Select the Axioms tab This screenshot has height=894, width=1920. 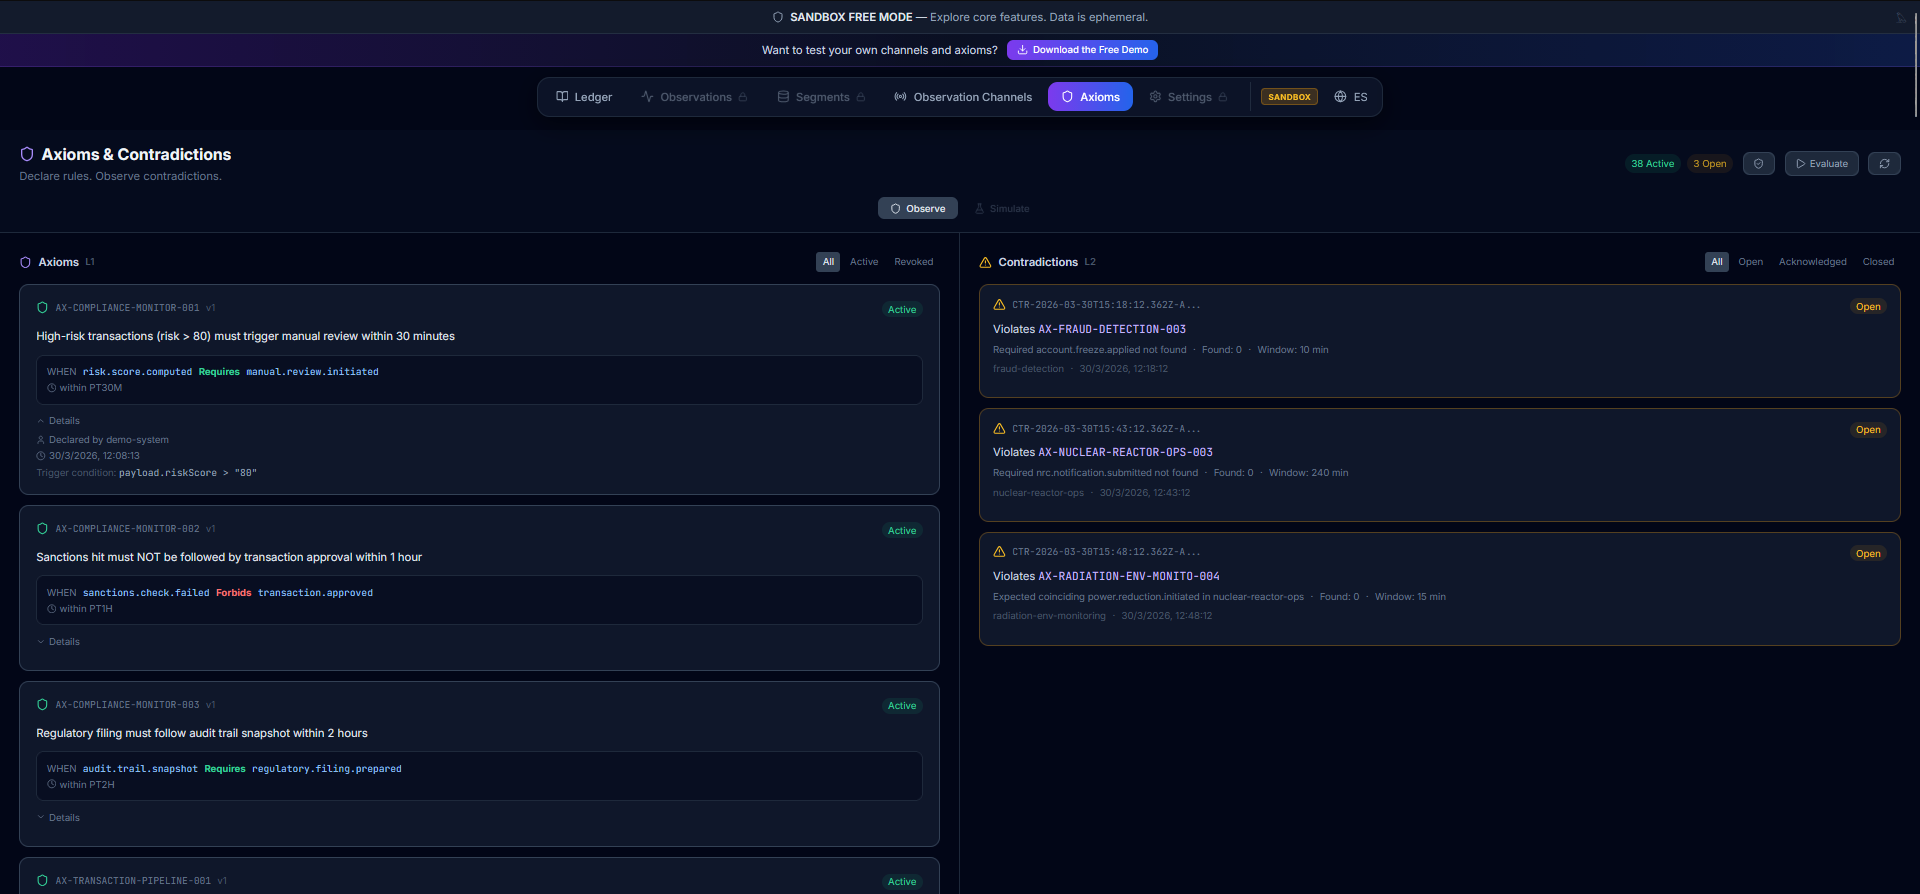[x=1090, y=97]
